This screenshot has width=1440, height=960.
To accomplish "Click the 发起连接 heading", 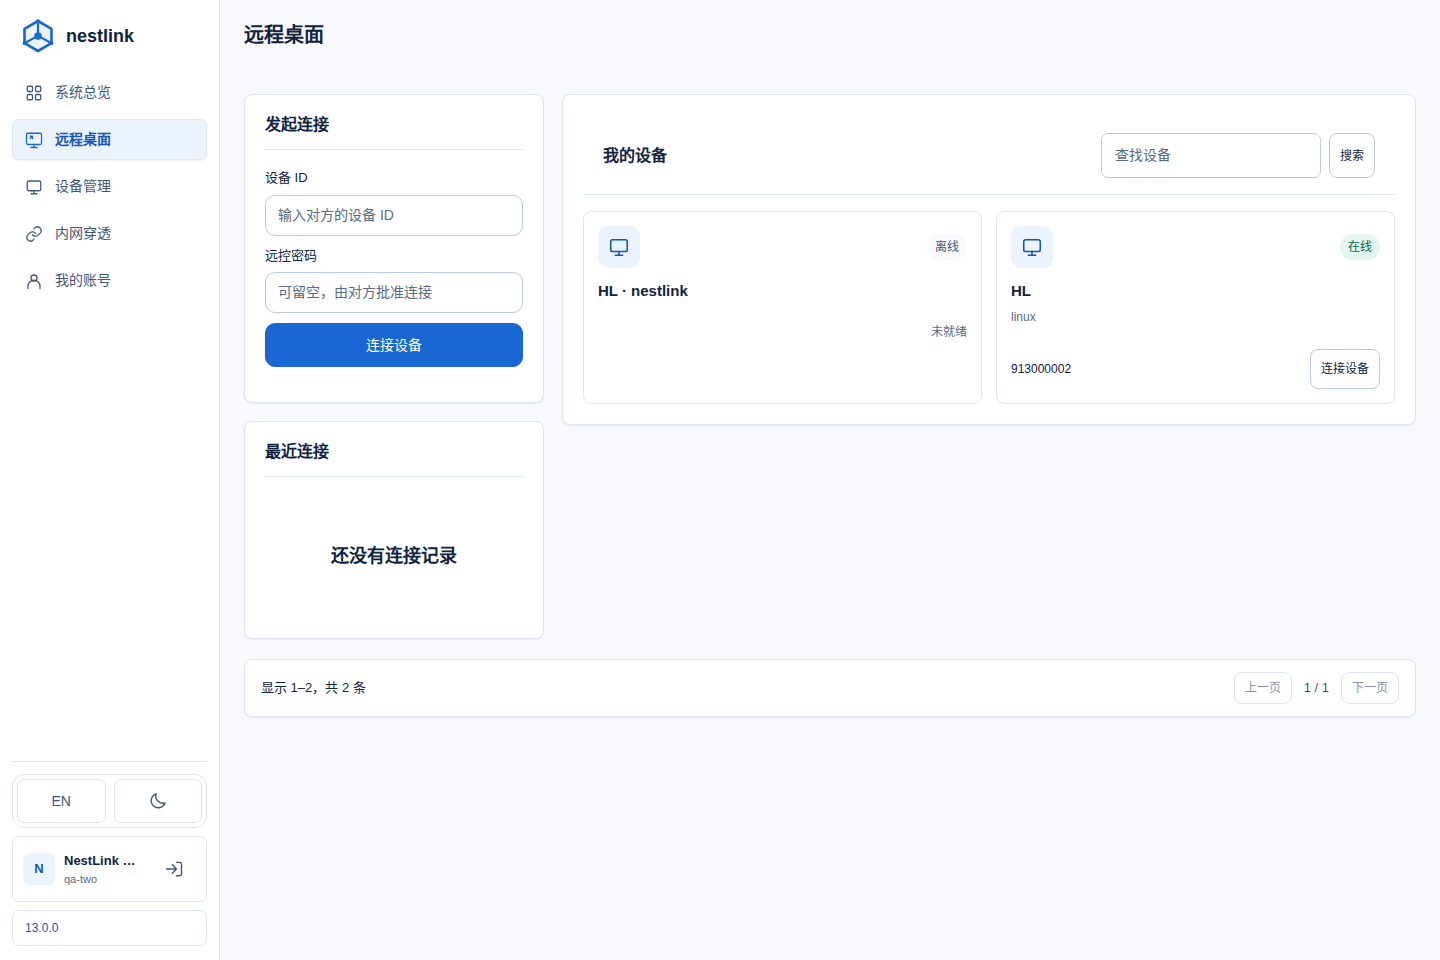I will 297,125.
